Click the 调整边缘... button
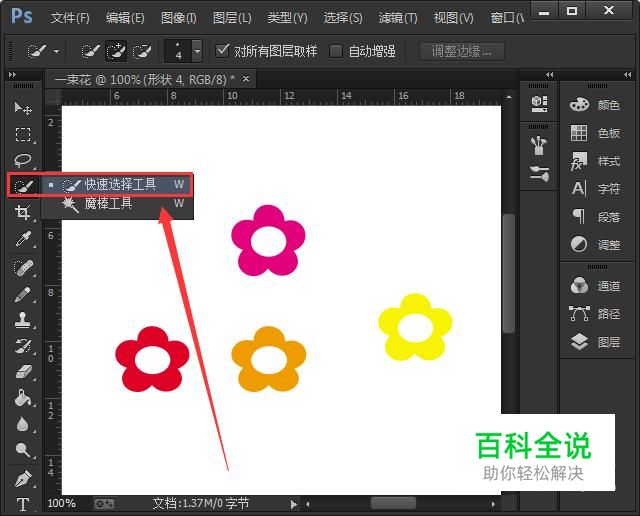The height and width of the screenshot is (516, 640). [x=462, y=51]
